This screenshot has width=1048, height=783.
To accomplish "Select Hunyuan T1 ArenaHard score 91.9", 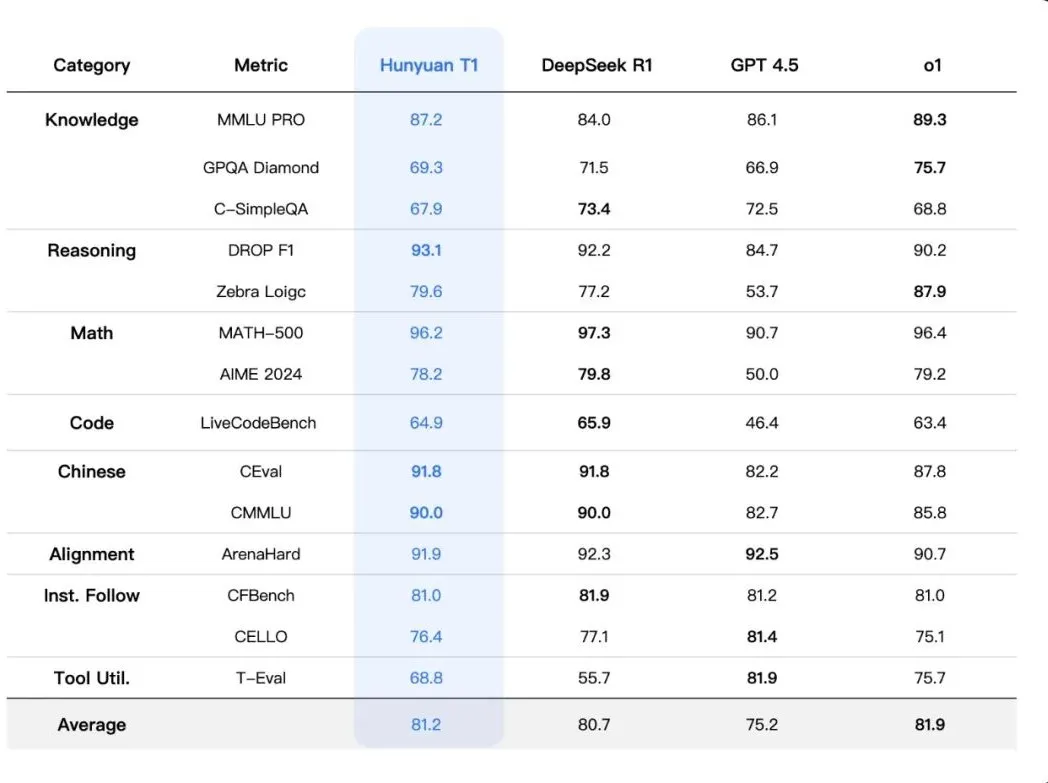I will [426, 555].
